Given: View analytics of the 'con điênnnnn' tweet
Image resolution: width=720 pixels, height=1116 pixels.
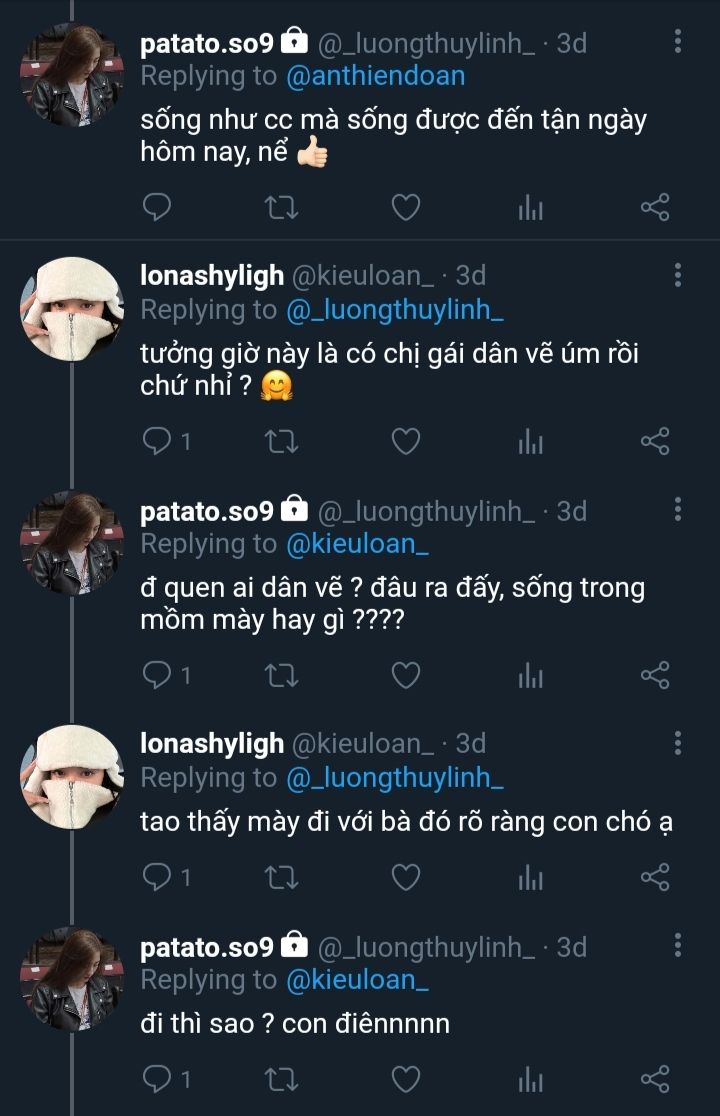Looking at the screenshot, I should click(x=530, y=1079).
